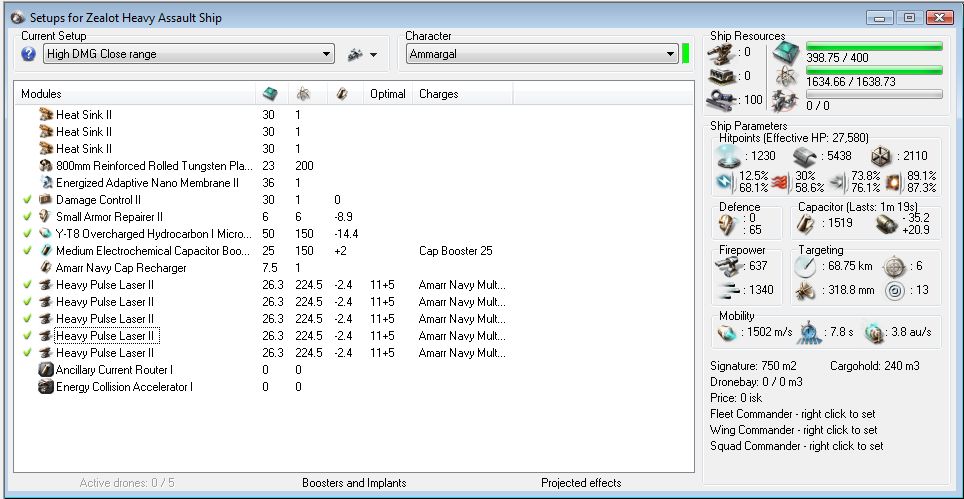
Task: Click the volley damage icon showing 1340
Action: (729, 290)
